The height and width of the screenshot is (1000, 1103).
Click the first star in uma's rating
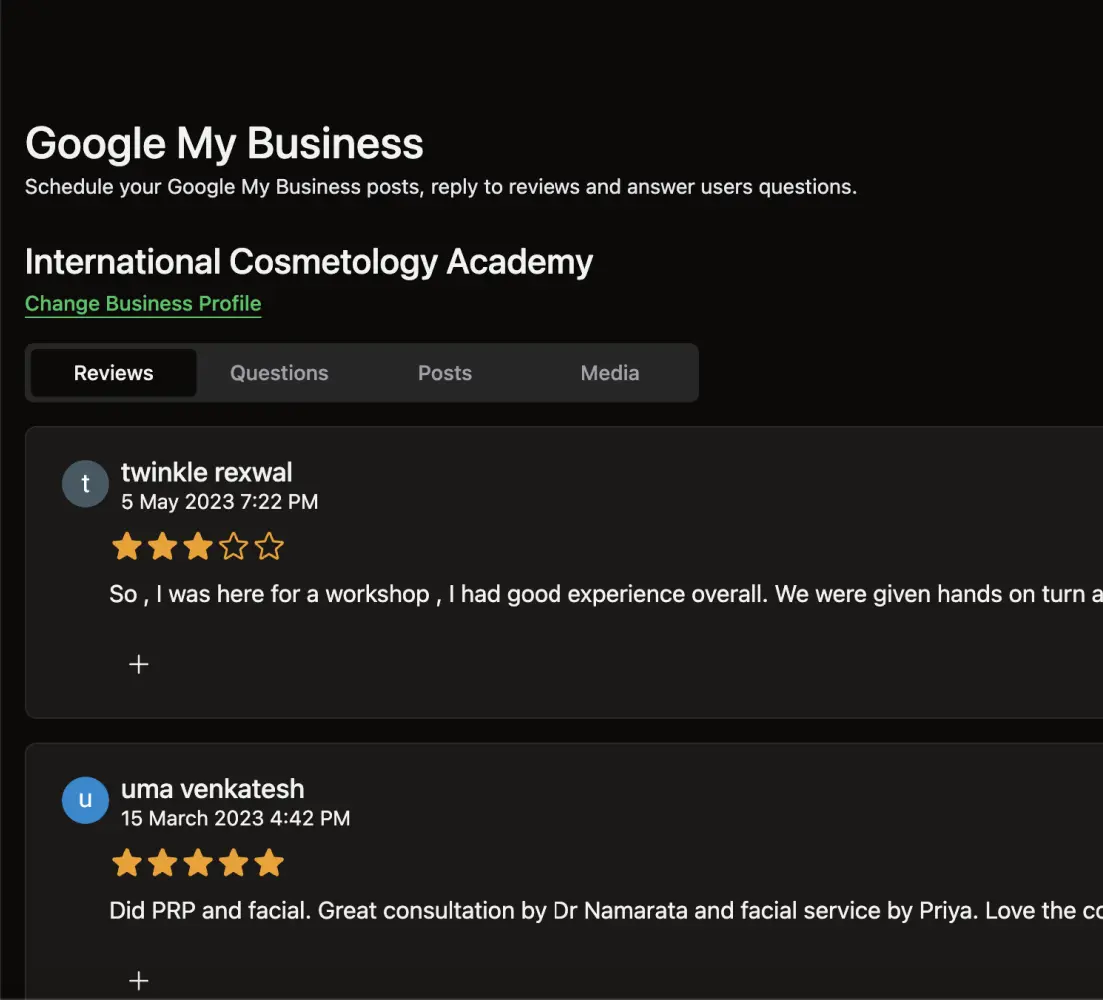click(126, 863)
